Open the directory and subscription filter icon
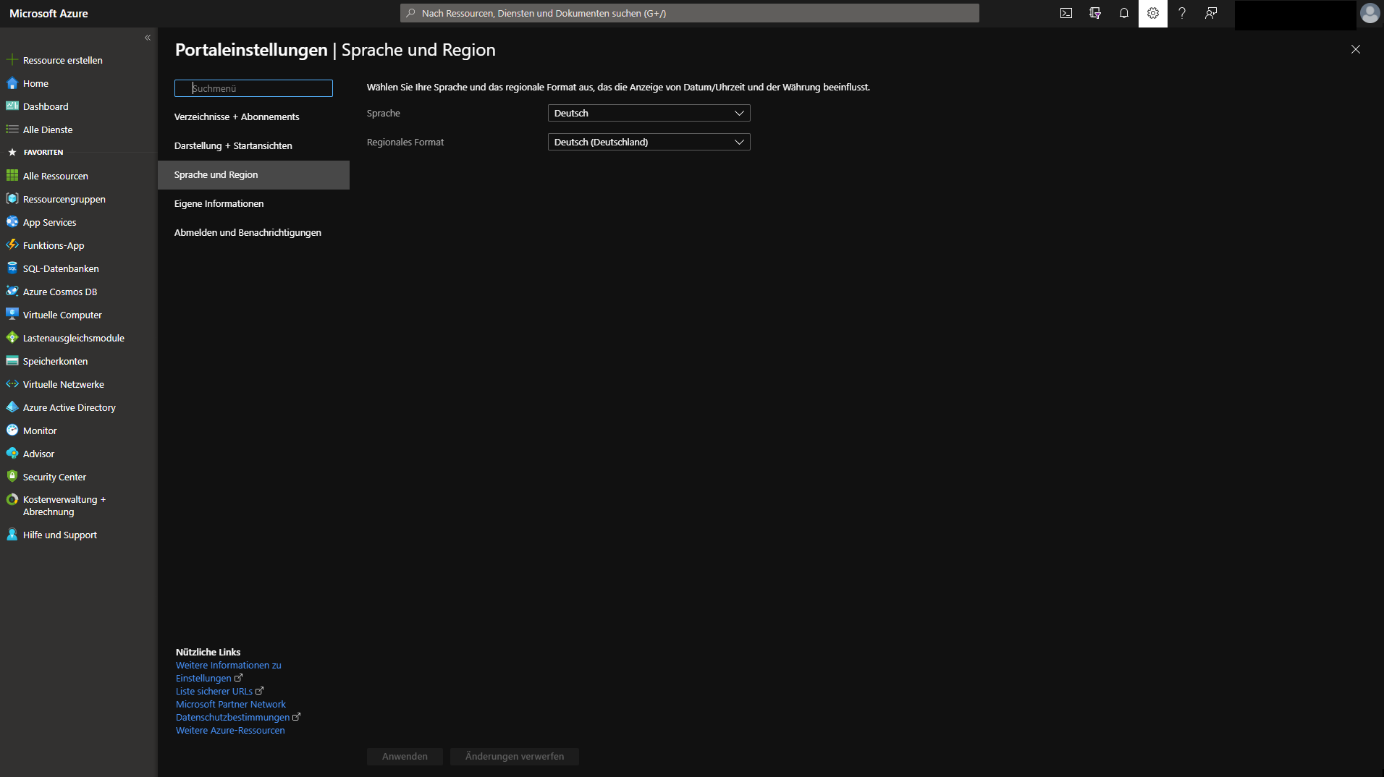This screenshot has width=1384, height=777. point(1095,13)
